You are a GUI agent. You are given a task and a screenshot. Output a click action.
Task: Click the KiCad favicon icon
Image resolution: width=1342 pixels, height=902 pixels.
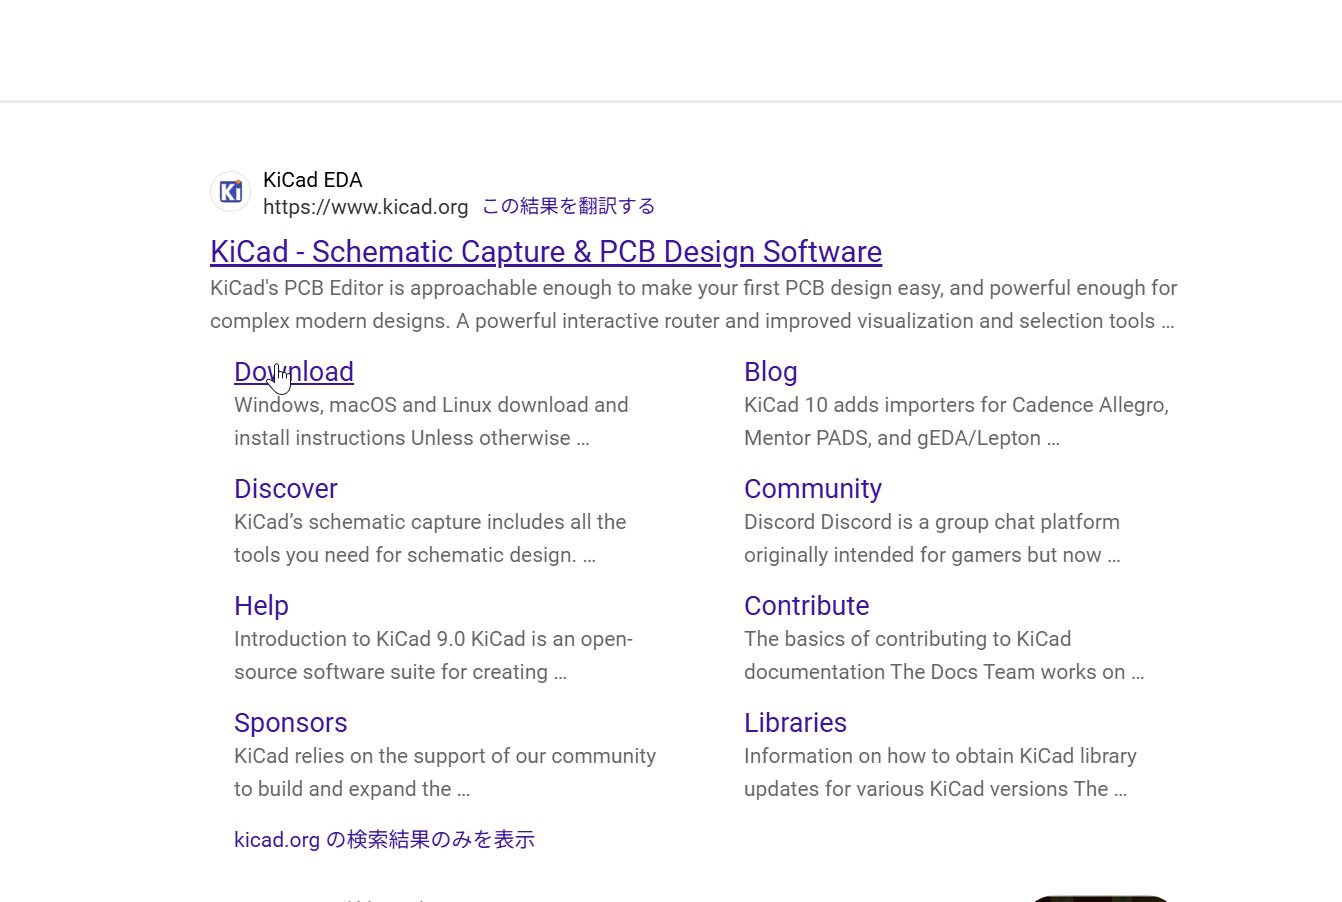[230, 191]
